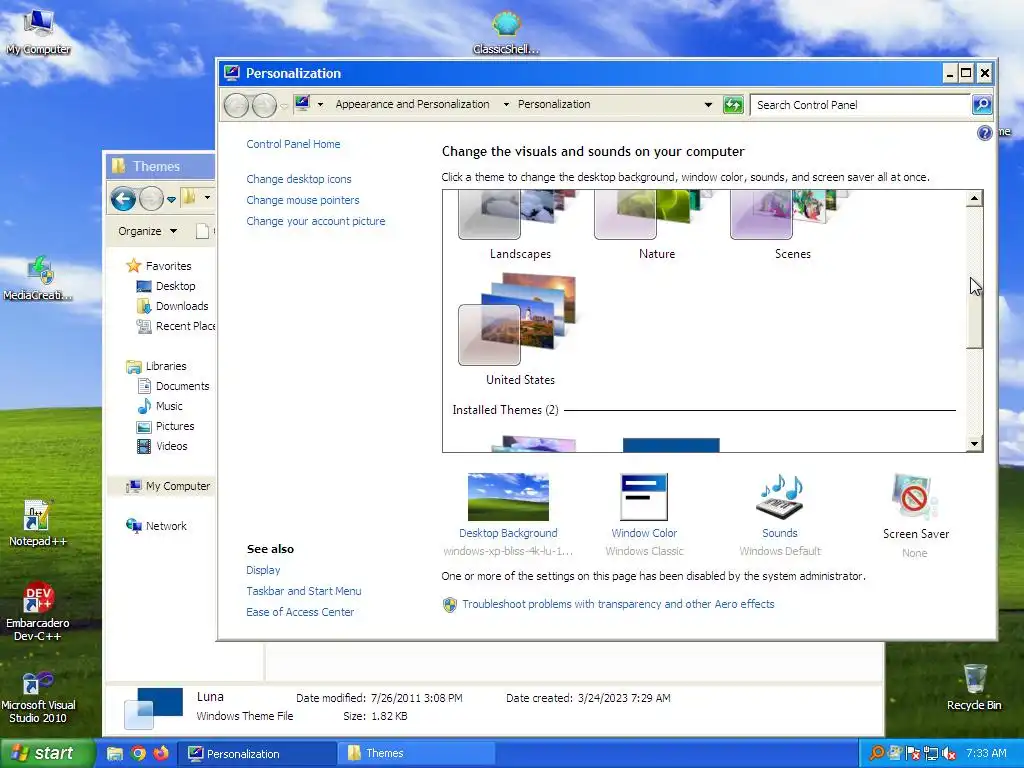Click the Search Control Panel field
This screenshot has width=1024, height=768.
coord(859,105)
